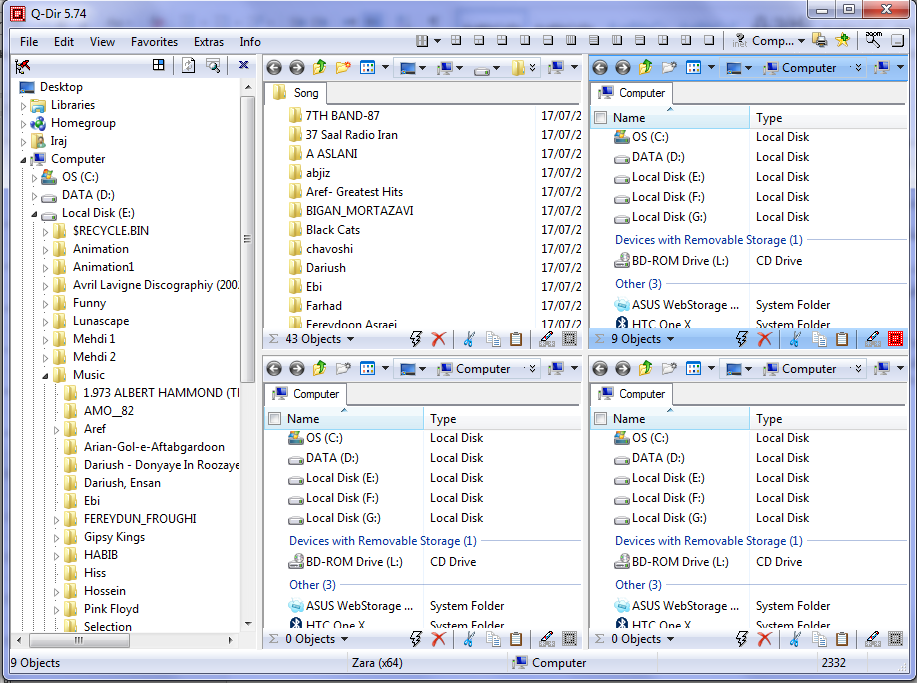Click lightning bolt icon in 9 Objects bar
Screen dimensions: 917x683
point(742,339)
